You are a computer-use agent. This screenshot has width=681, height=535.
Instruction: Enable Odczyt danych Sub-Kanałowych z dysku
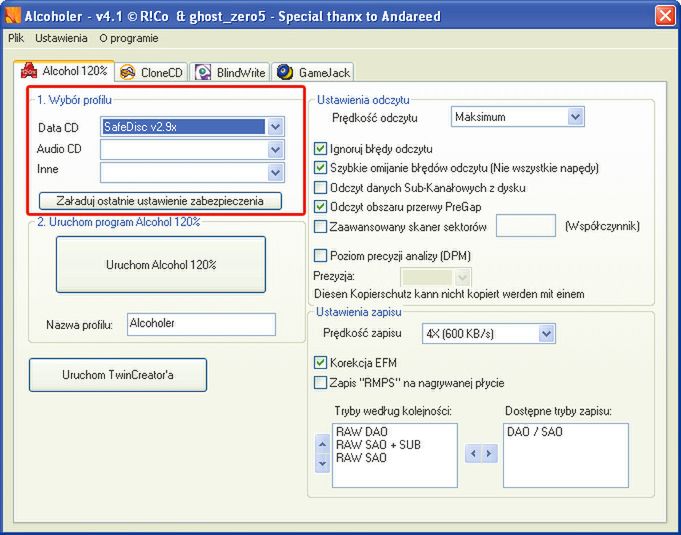(x=320, y=188)
